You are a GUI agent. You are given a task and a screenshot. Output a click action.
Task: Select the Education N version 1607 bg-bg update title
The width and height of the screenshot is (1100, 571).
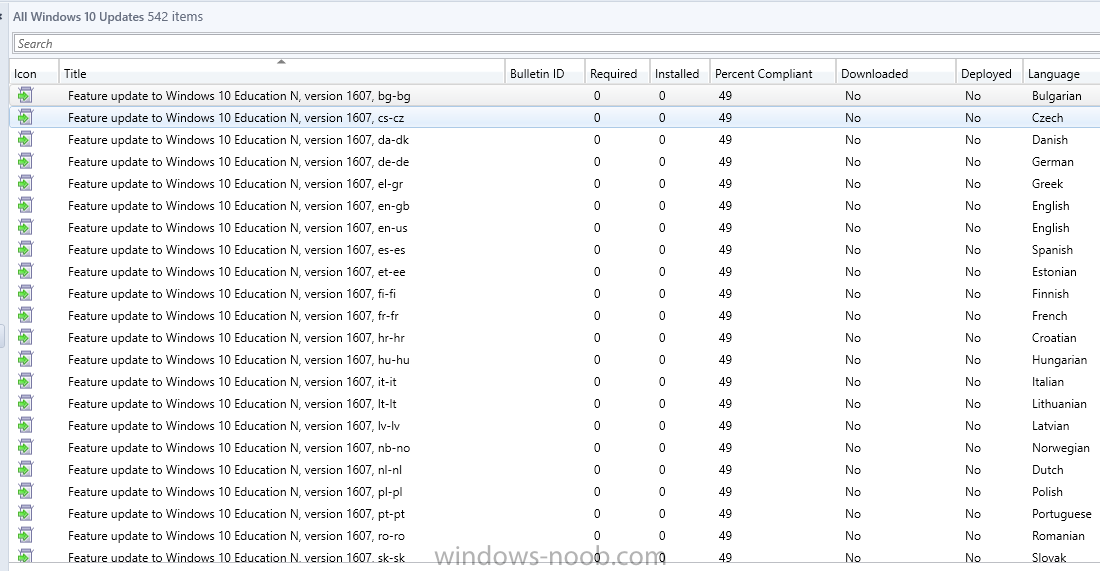pyautogui.click(x=239, y=95)
